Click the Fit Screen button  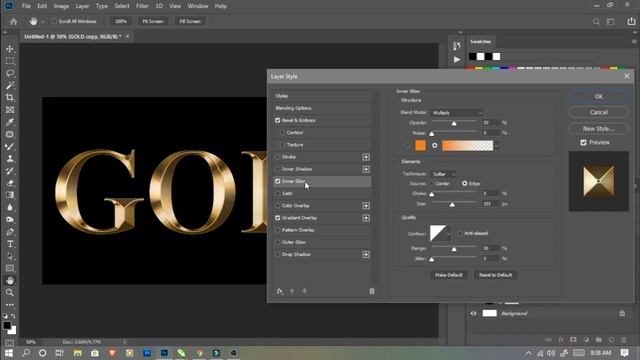pyautogui.click(x=153, y=21)
